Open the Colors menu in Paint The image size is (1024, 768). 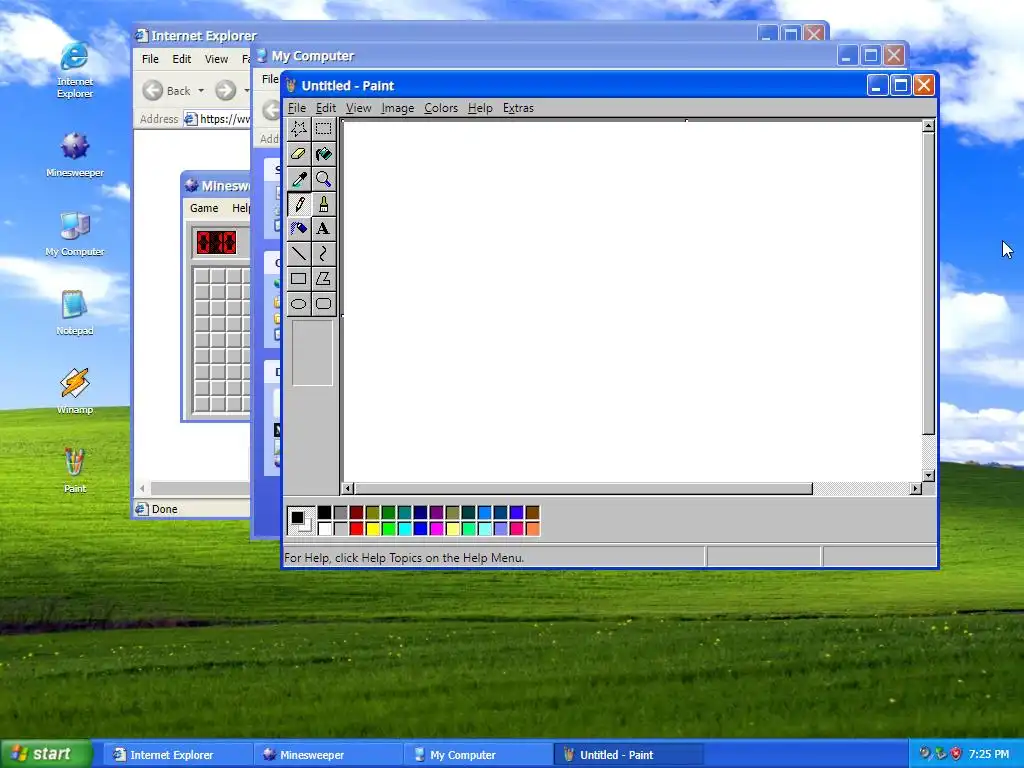tap(441, 108)
